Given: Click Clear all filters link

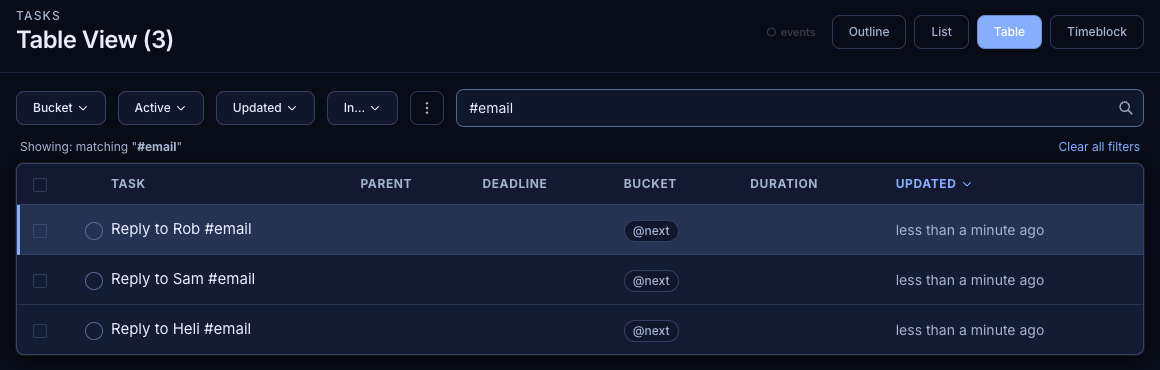Looking at the screenshot, I should point(1099,147).
